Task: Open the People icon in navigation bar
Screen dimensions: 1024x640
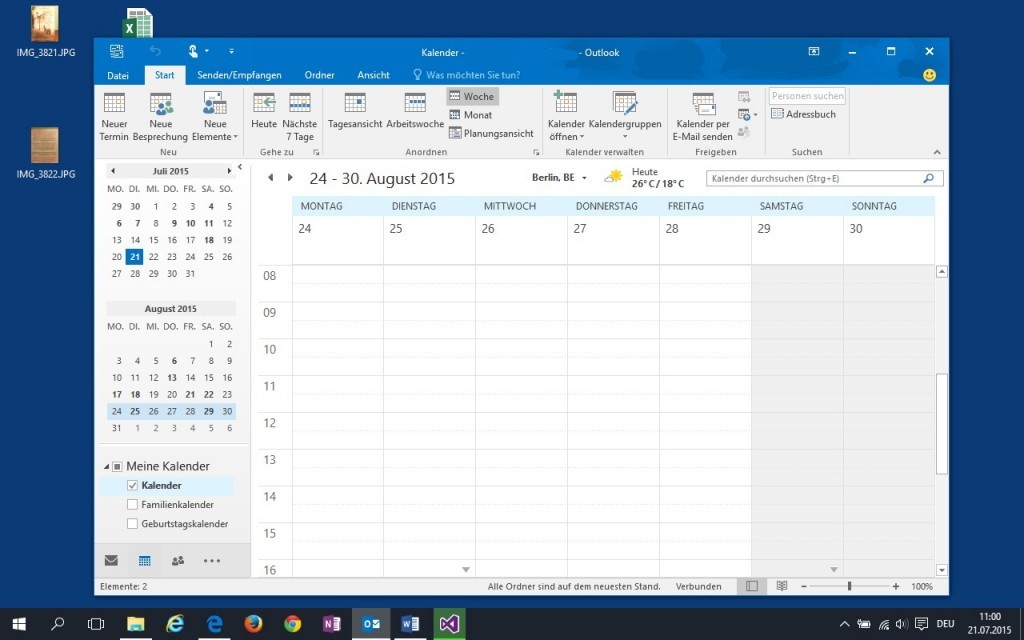Action: [178, 561]
